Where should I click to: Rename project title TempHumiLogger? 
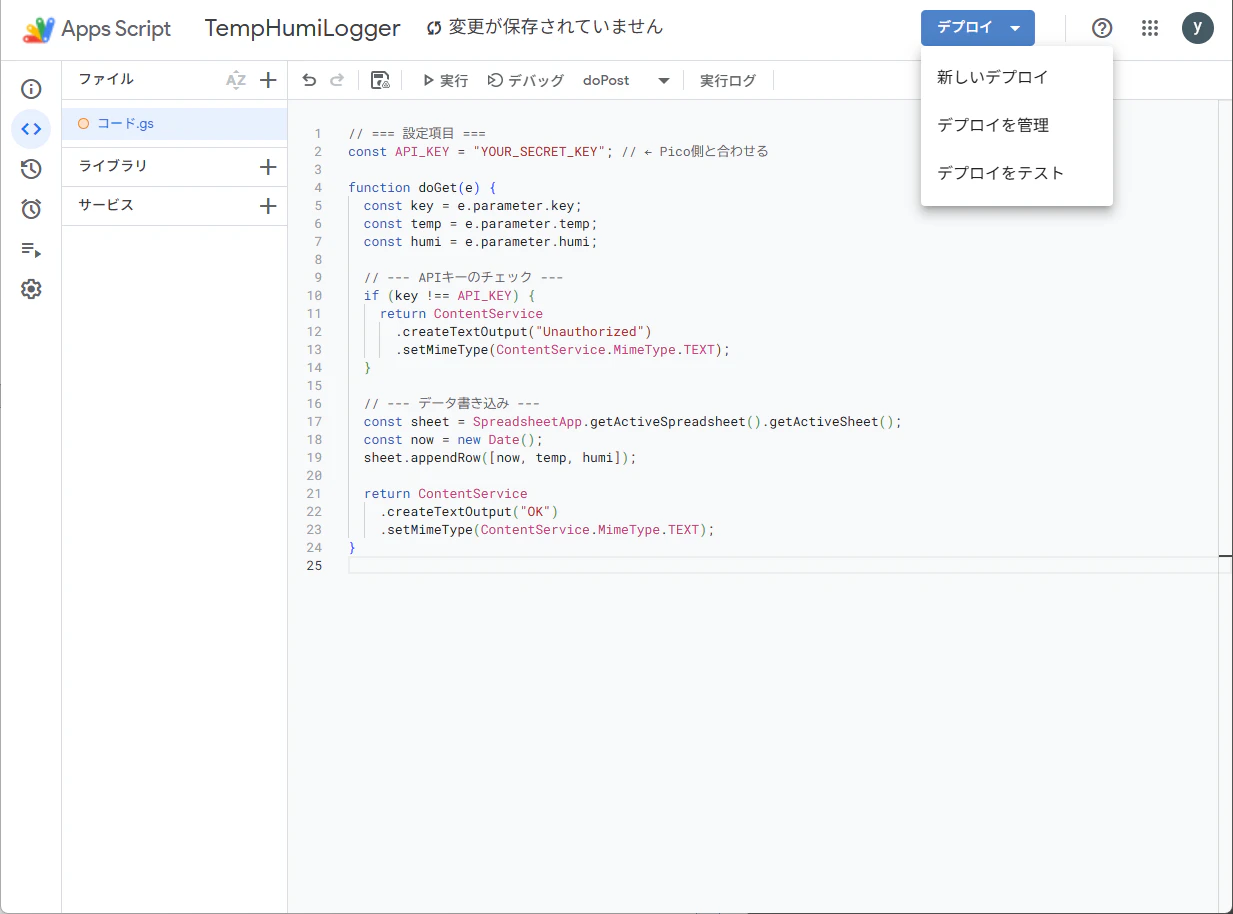click(x=303, y=28)
